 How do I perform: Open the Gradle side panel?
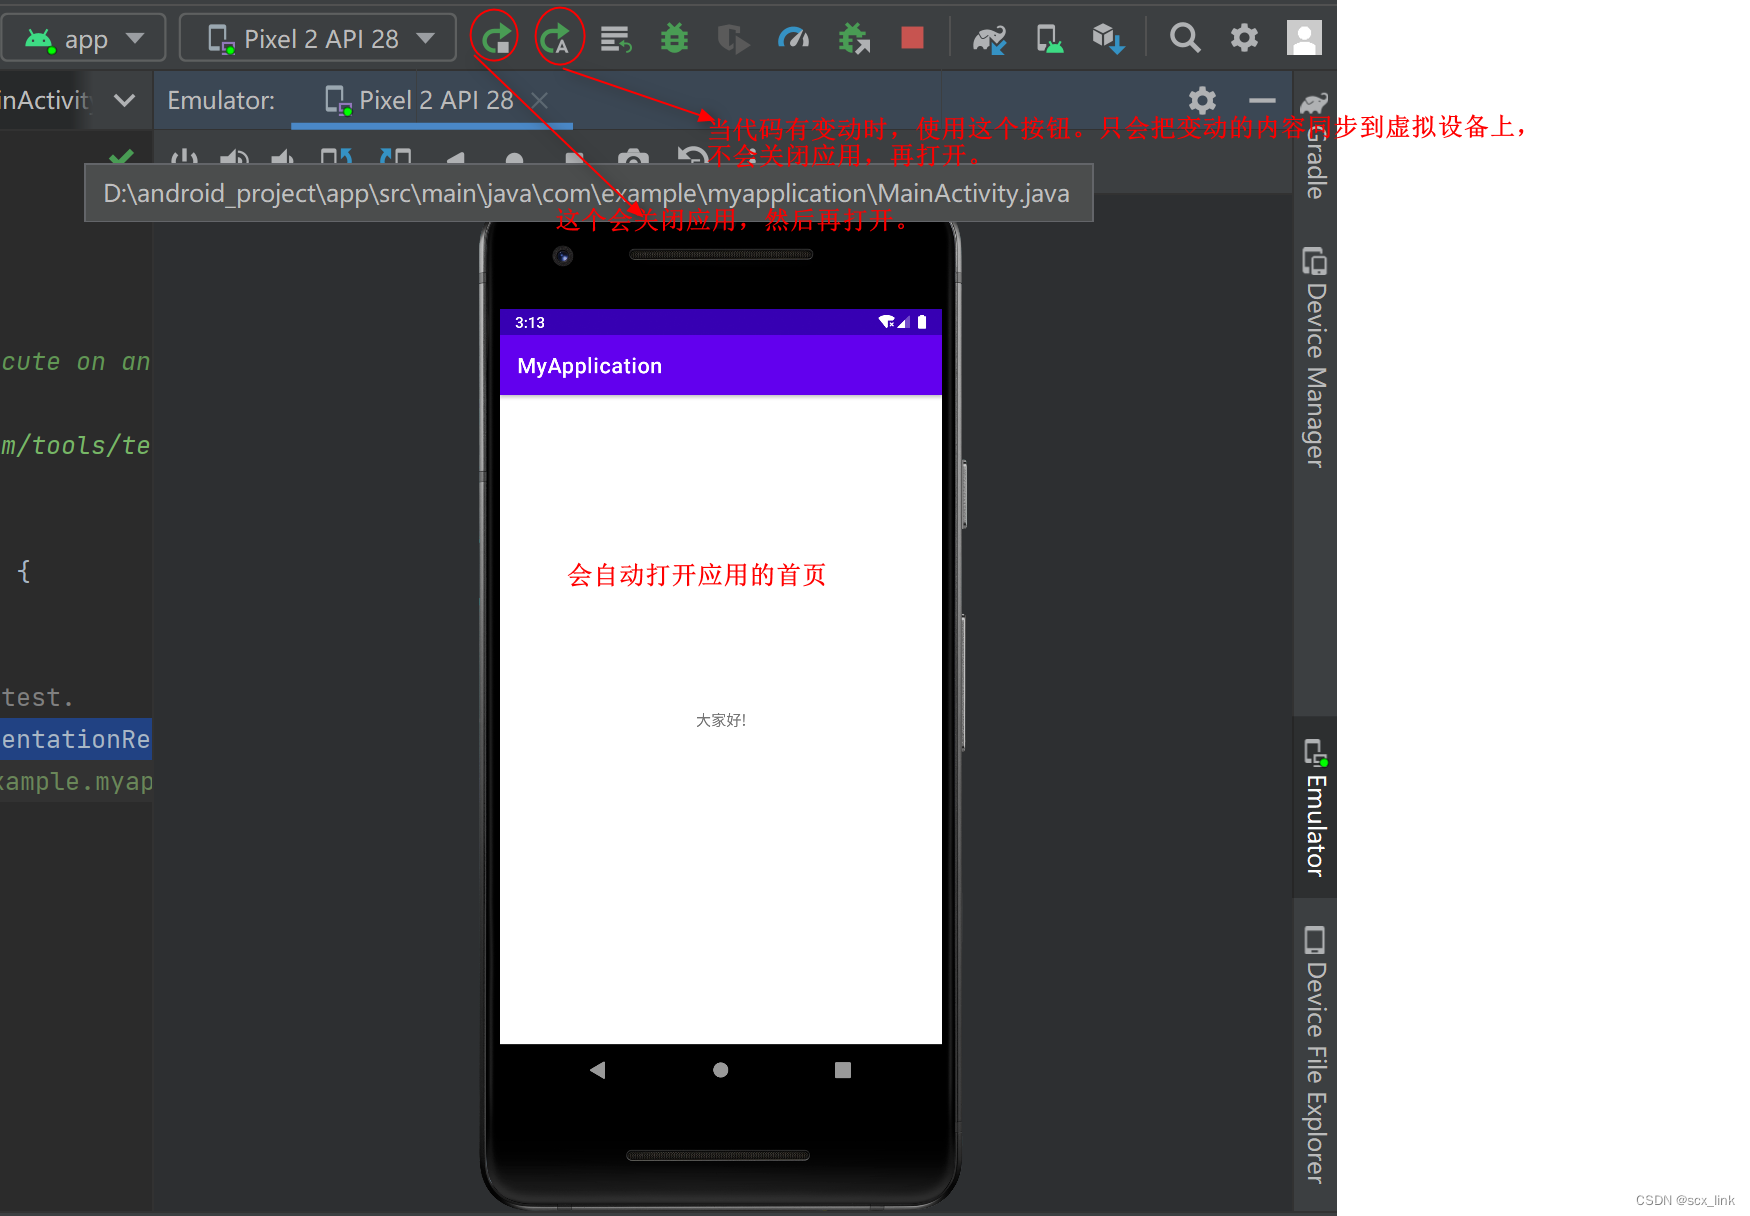point(1315,145)
